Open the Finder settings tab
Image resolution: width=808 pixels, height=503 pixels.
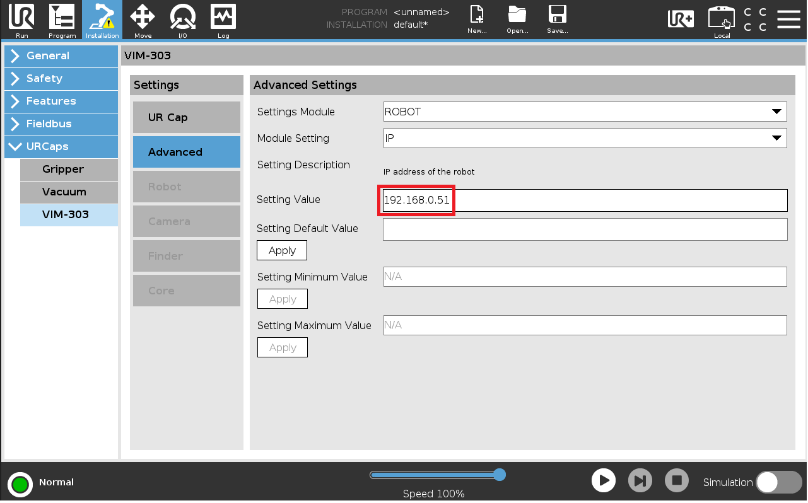coord(187,256)
